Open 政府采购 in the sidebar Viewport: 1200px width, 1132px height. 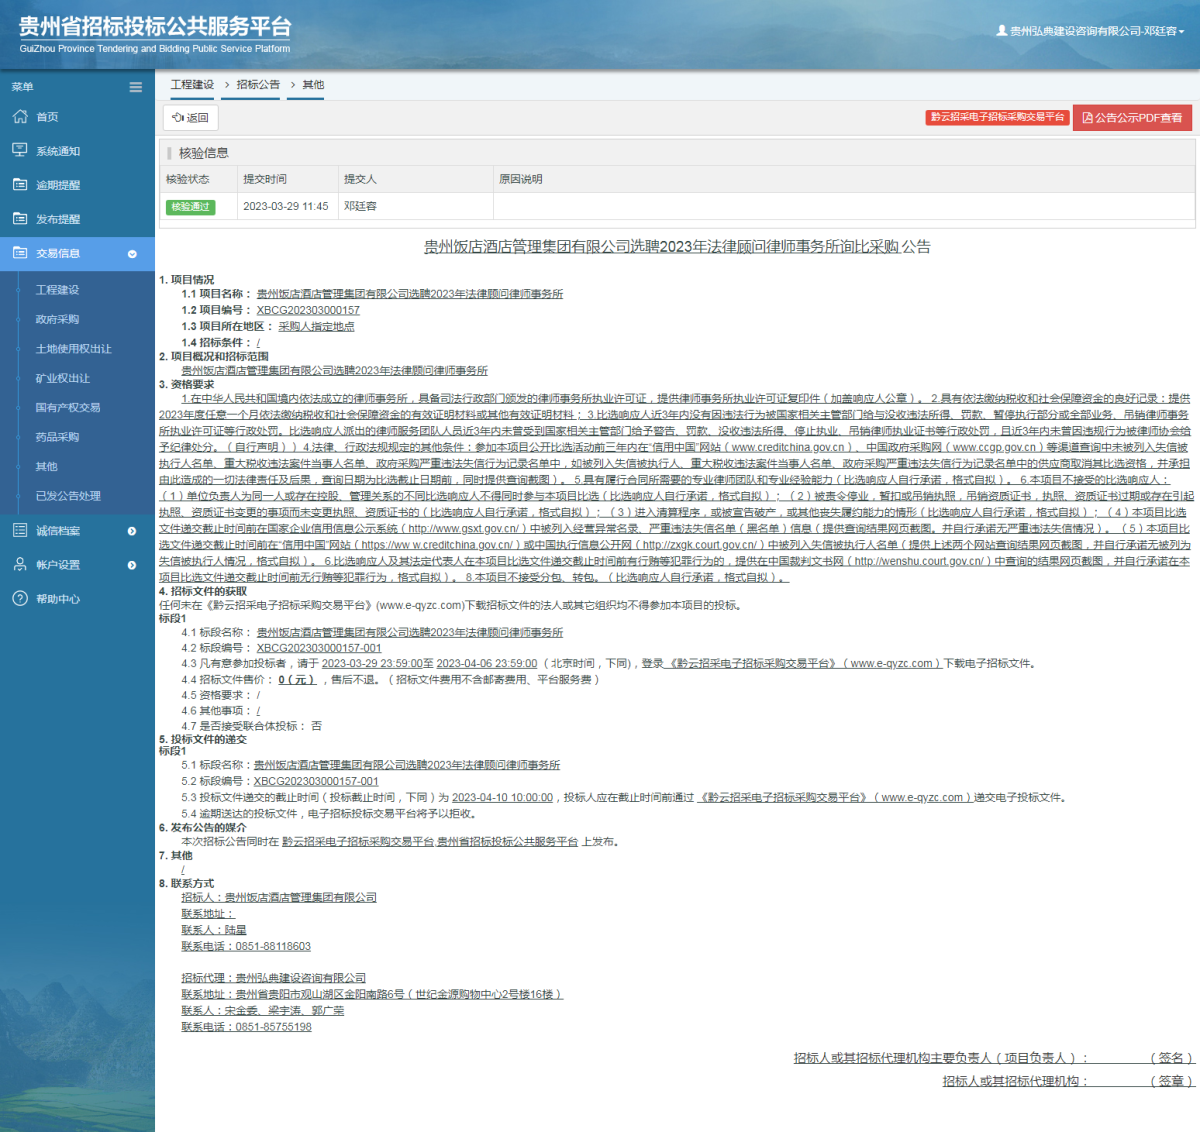(57, 319)
